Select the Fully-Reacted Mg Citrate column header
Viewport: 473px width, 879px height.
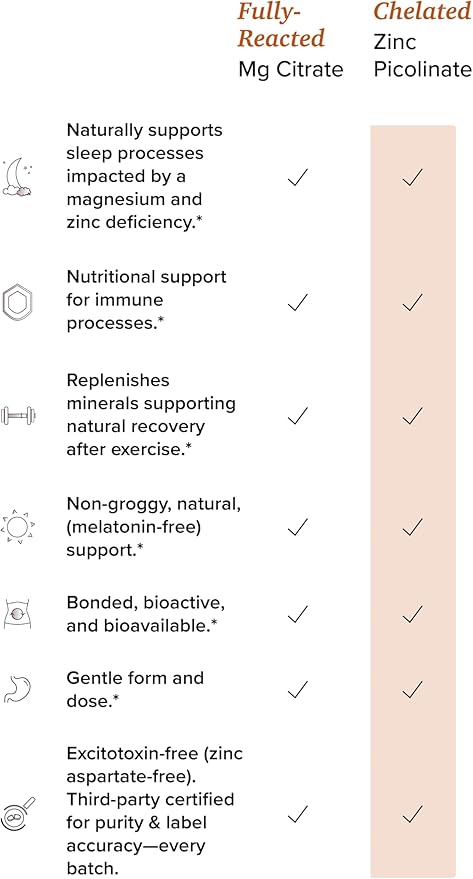coord(290,40)
